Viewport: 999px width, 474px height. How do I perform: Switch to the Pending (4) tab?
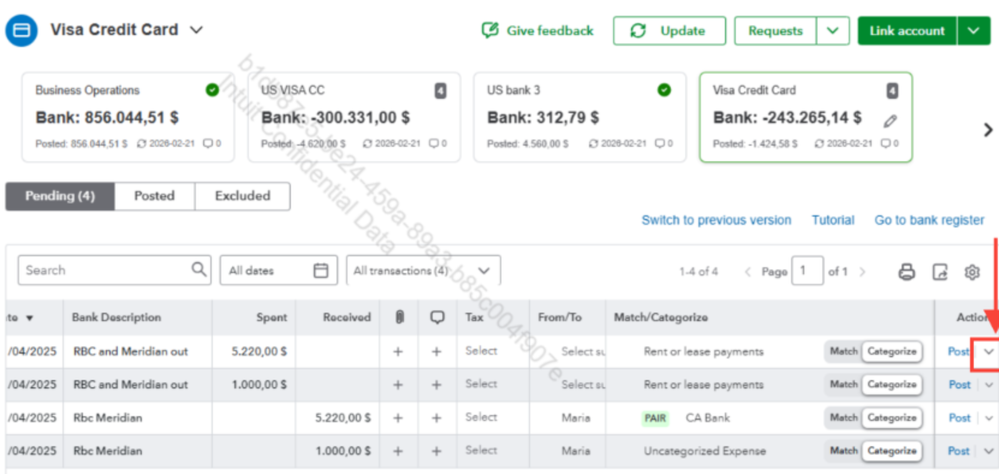pos(60,196)
